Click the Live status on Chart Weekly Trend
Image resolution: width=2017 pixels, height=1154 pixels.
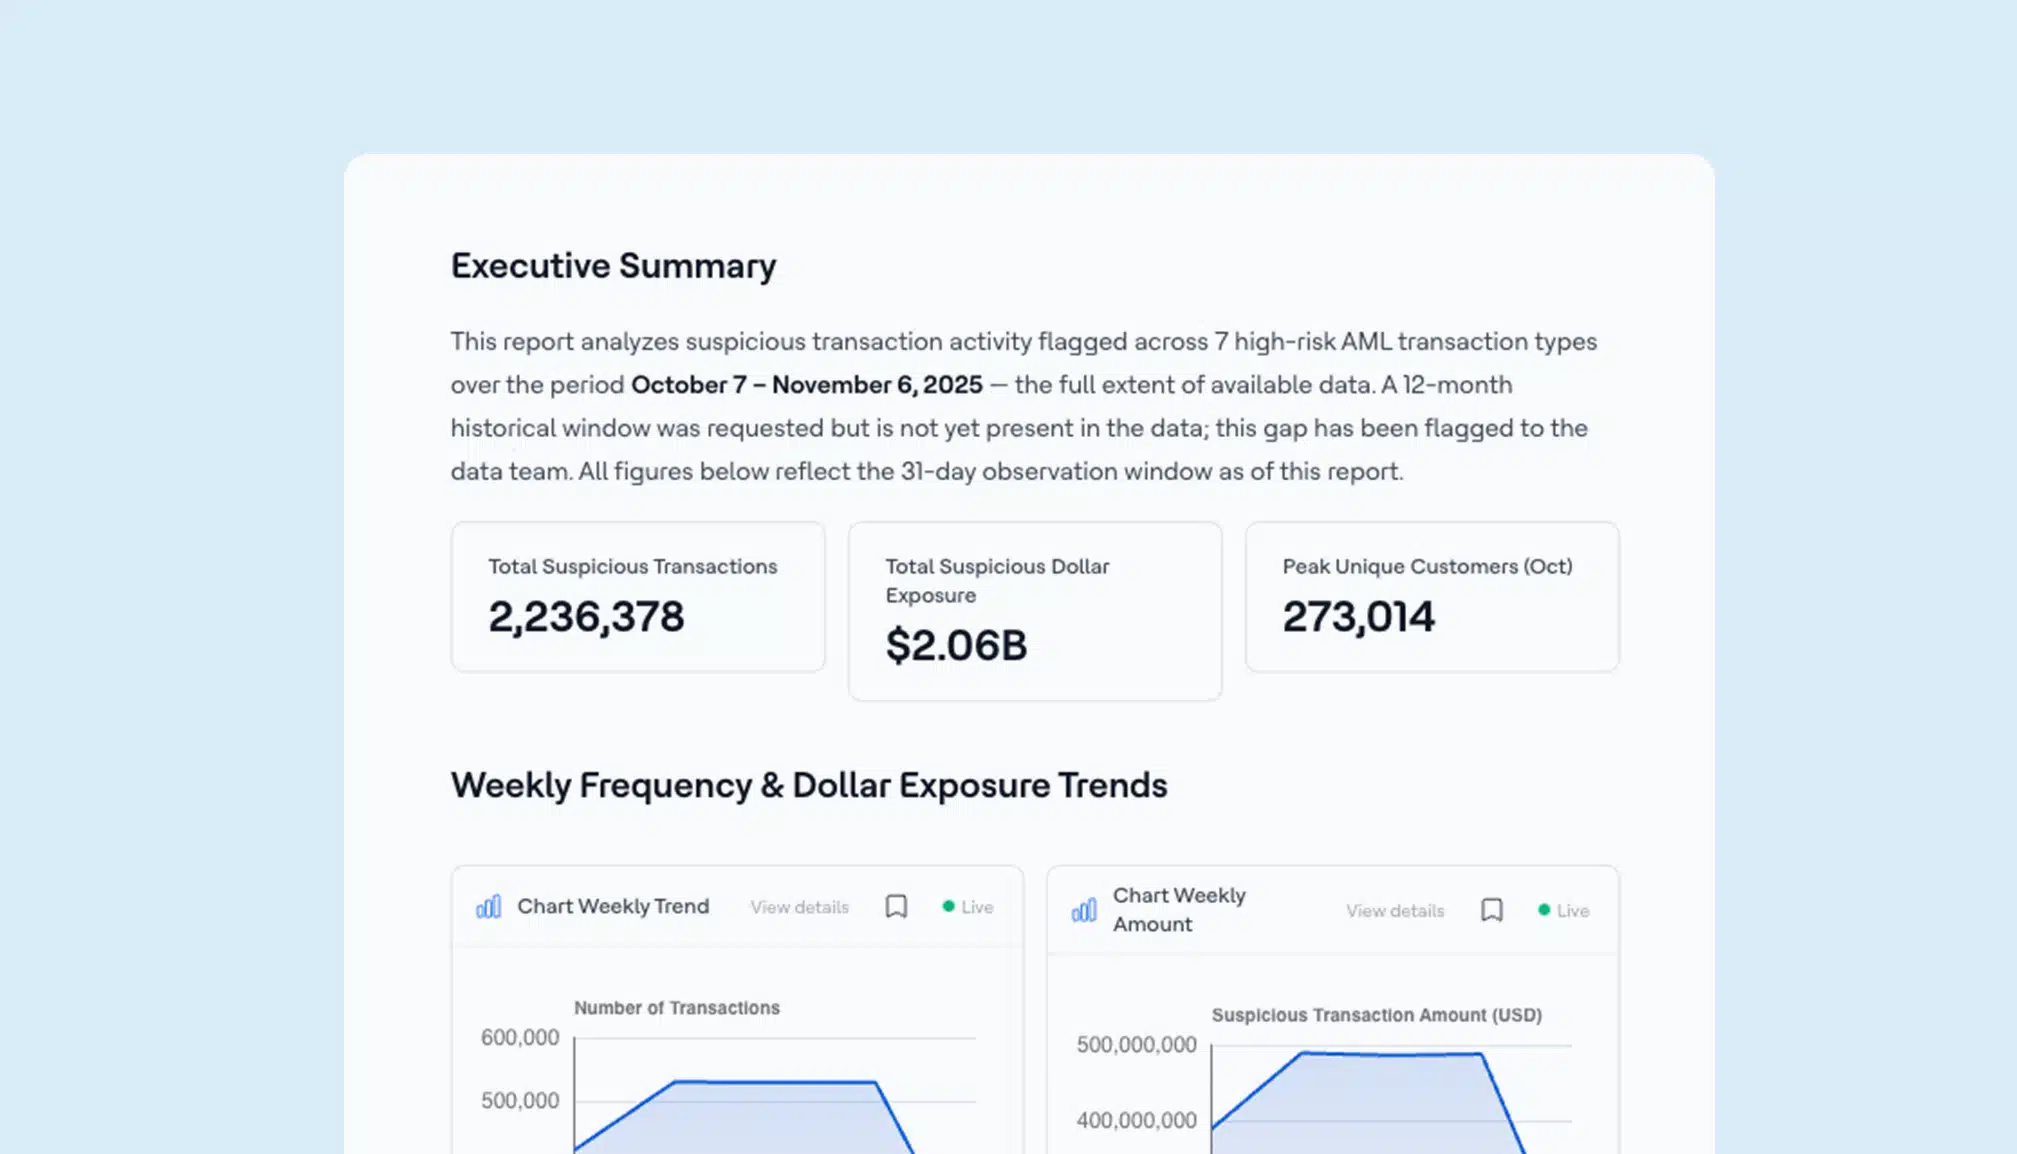point(967,907)
